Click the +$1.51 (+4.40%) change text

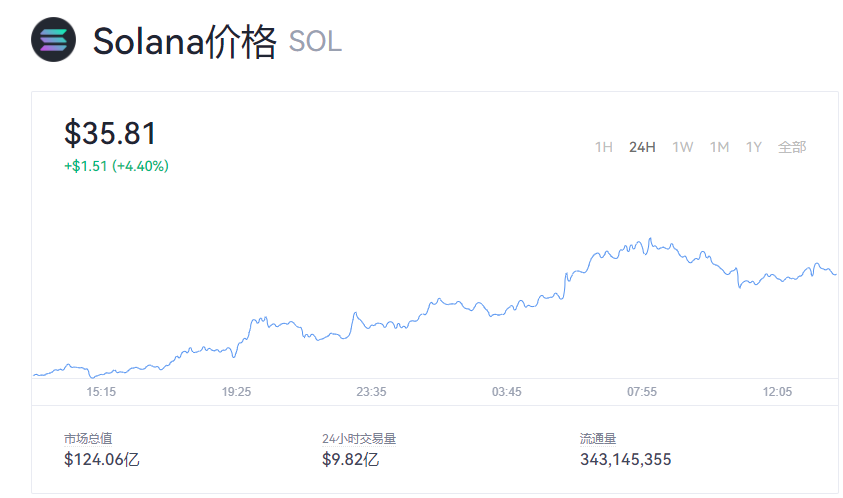point(117,166)
